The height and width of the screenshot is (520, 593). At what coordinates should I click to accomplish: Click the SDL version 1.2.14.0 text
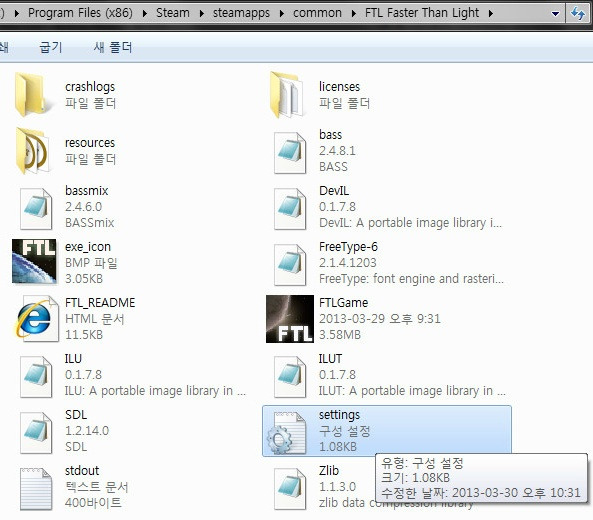pyautogui.click(x=87, y=431)
